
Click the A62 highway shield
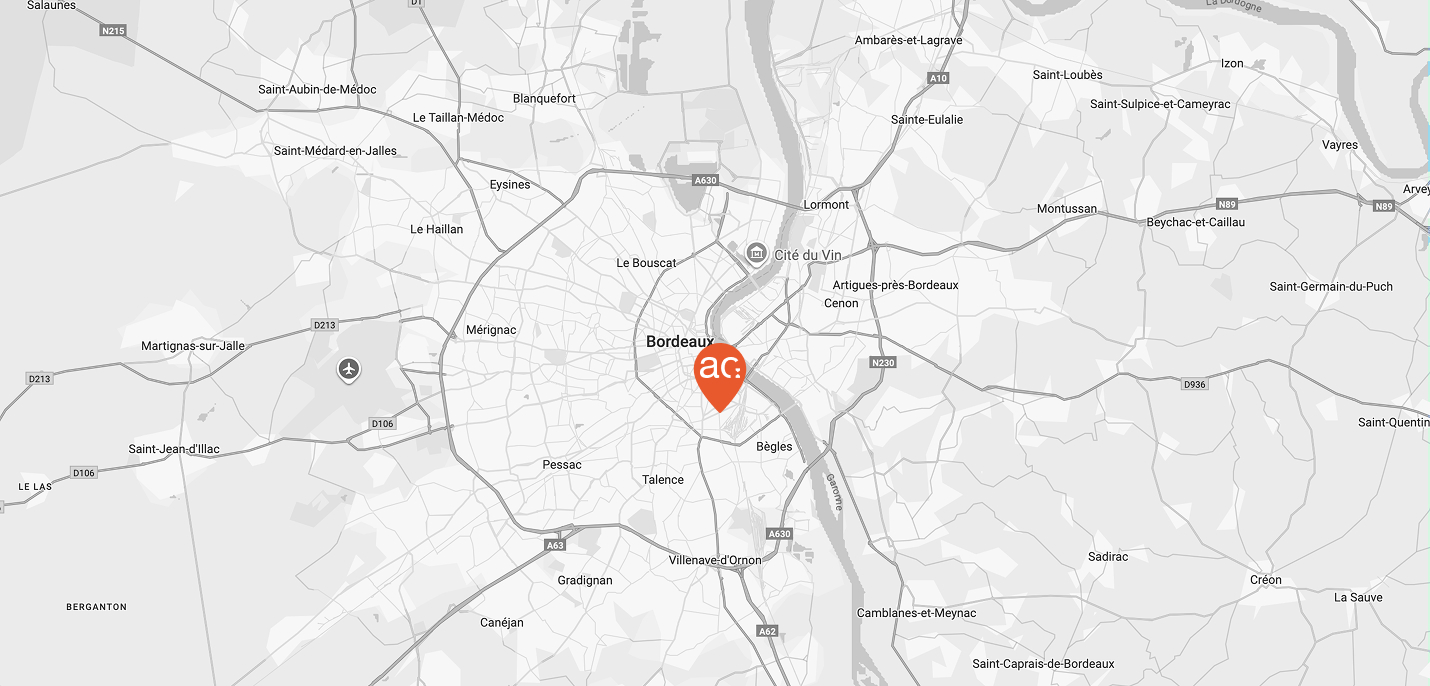coord(767,631)
